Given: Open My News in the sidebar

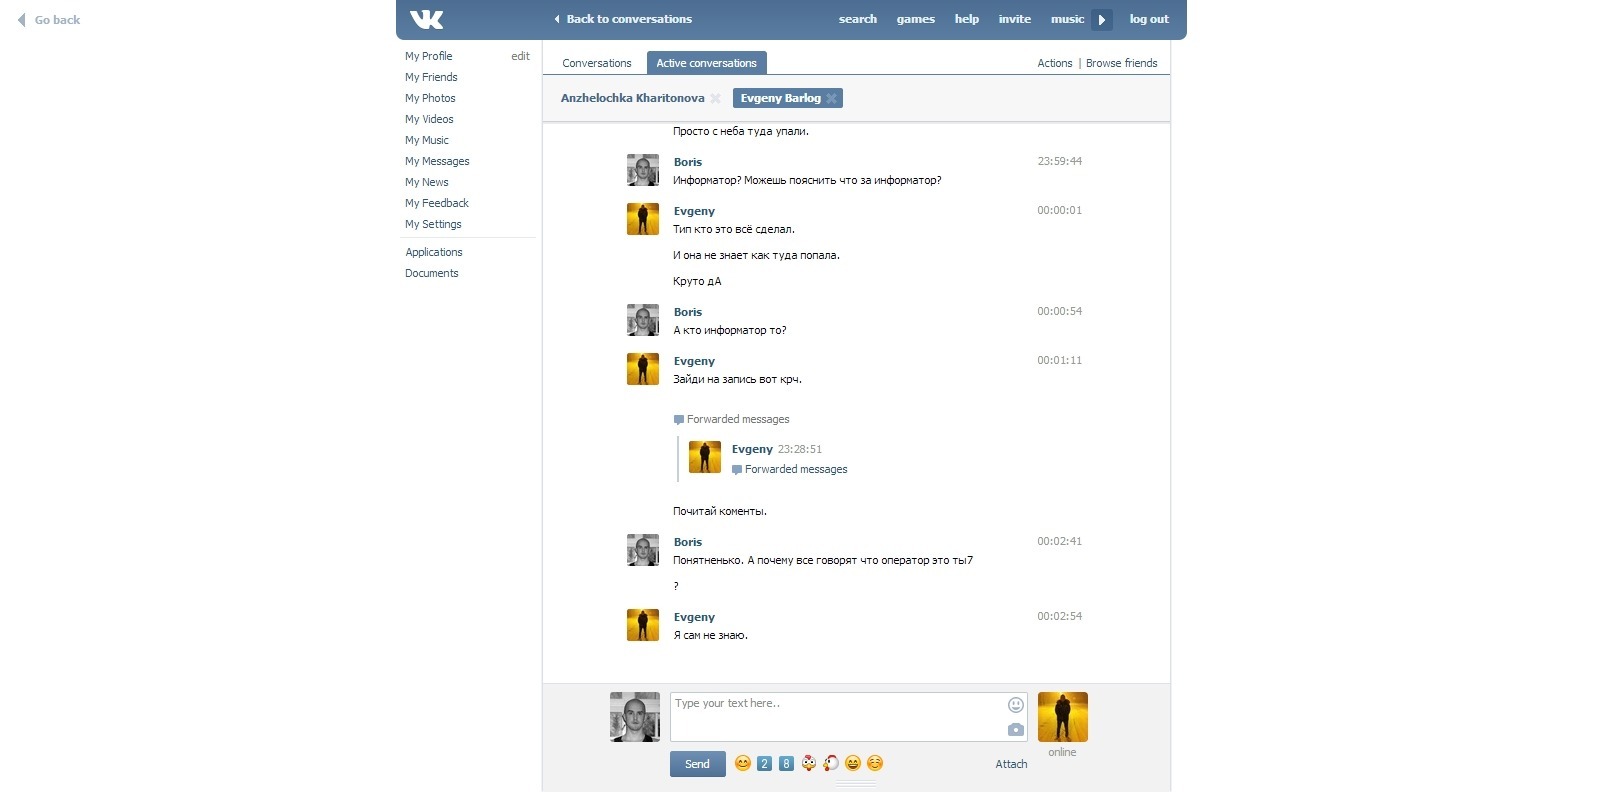Looking at the screenshot, I should [x=427, y=182].
